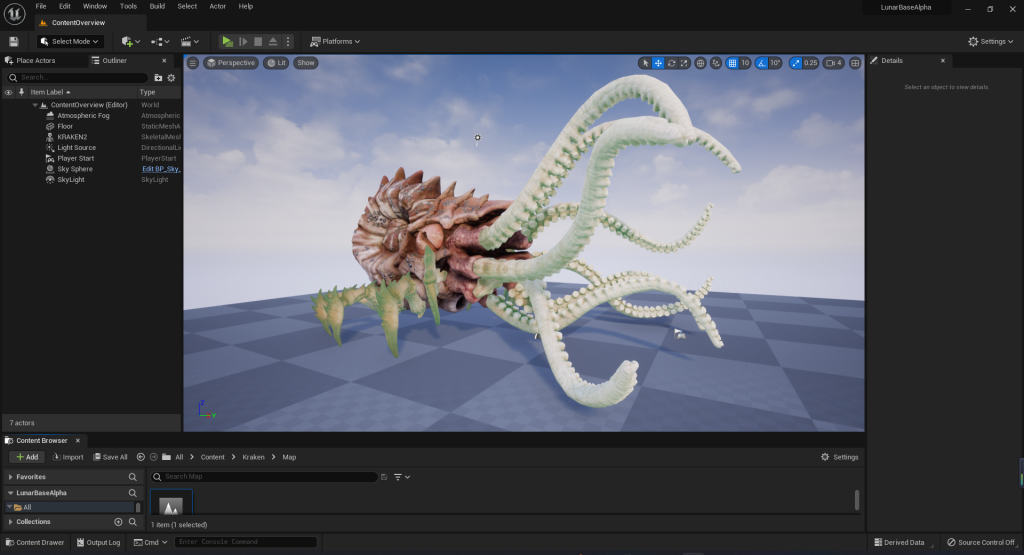Open the Cinematics clapperboard dropdown
This screenshot has width=1024, height=555.
click(189, 41)
